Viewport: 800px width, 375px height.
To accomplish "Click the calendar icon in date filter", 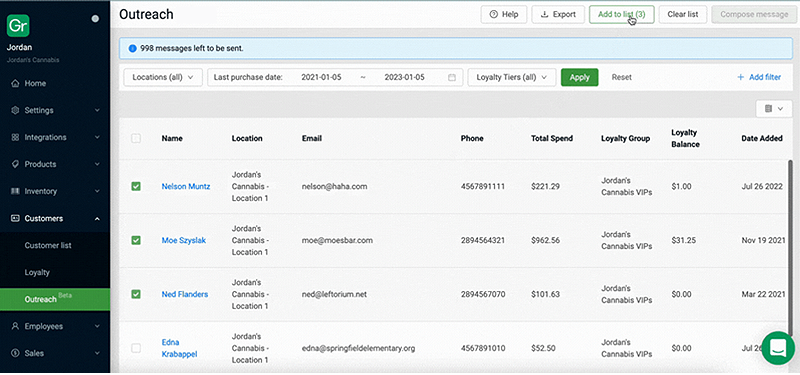I will 452,78.
